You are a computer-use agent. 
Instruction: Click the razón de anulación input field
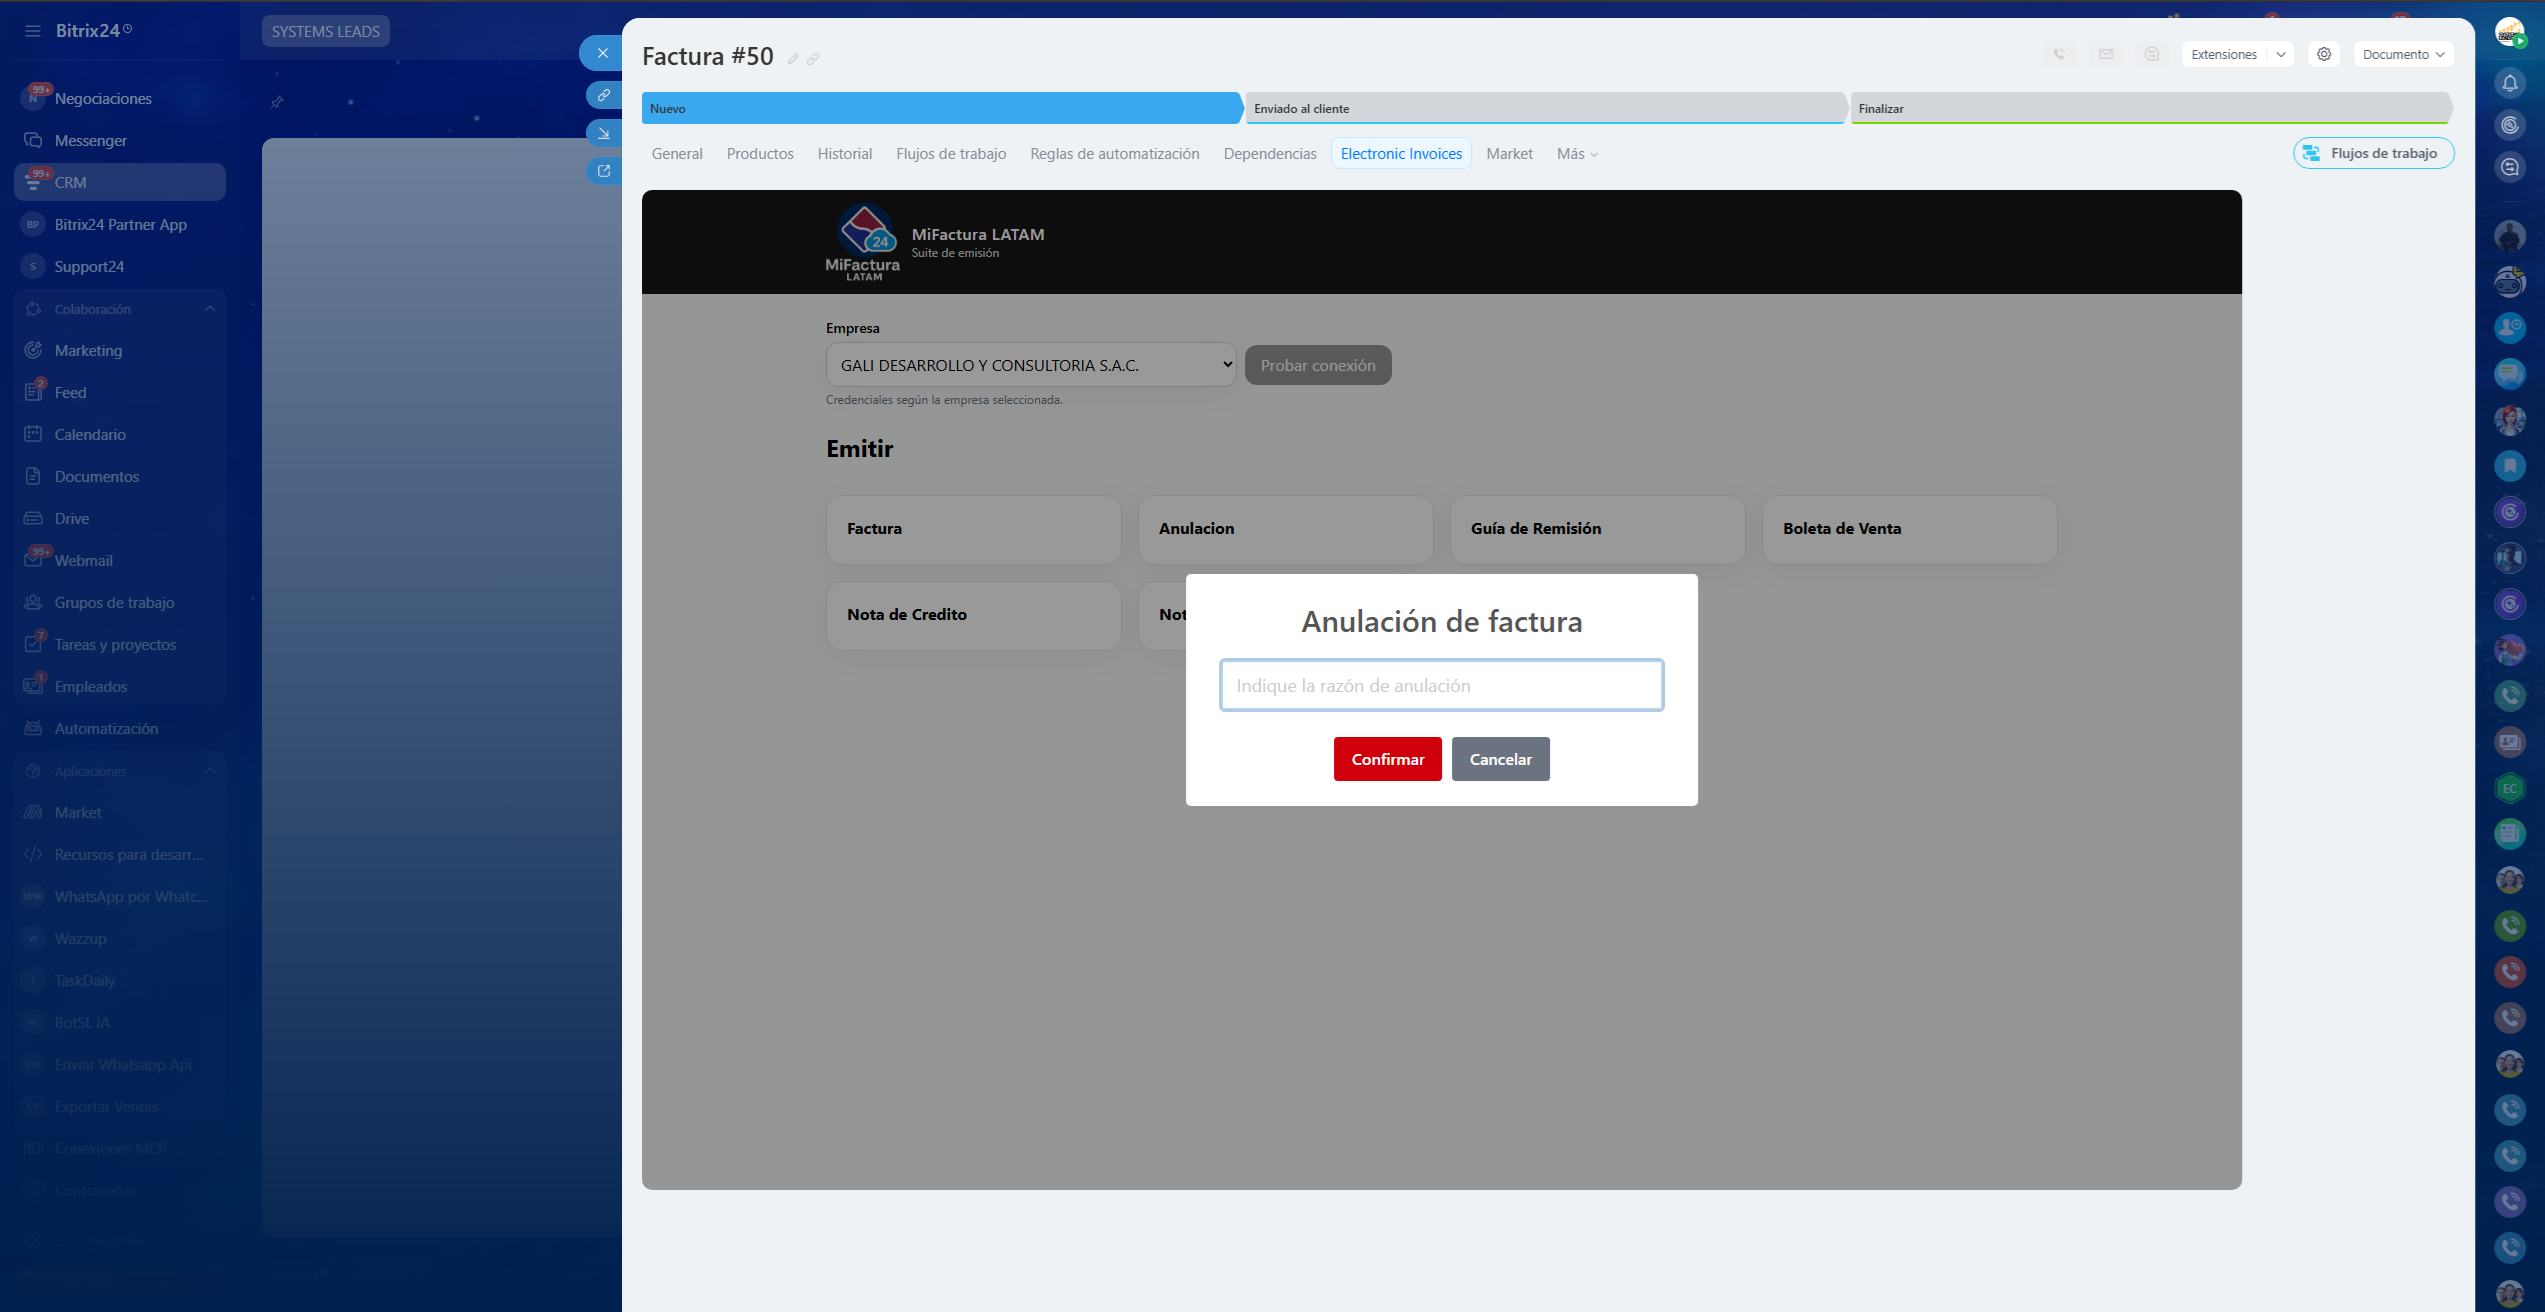pyautogui.click(x=1441, y=686)
